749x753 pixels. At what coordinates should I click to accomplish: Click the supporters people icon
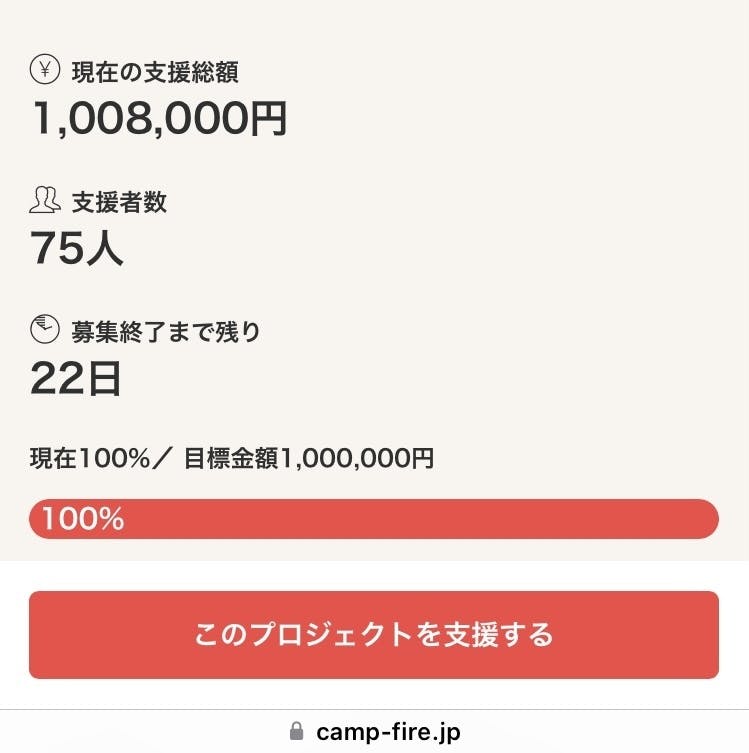[45, 201]
